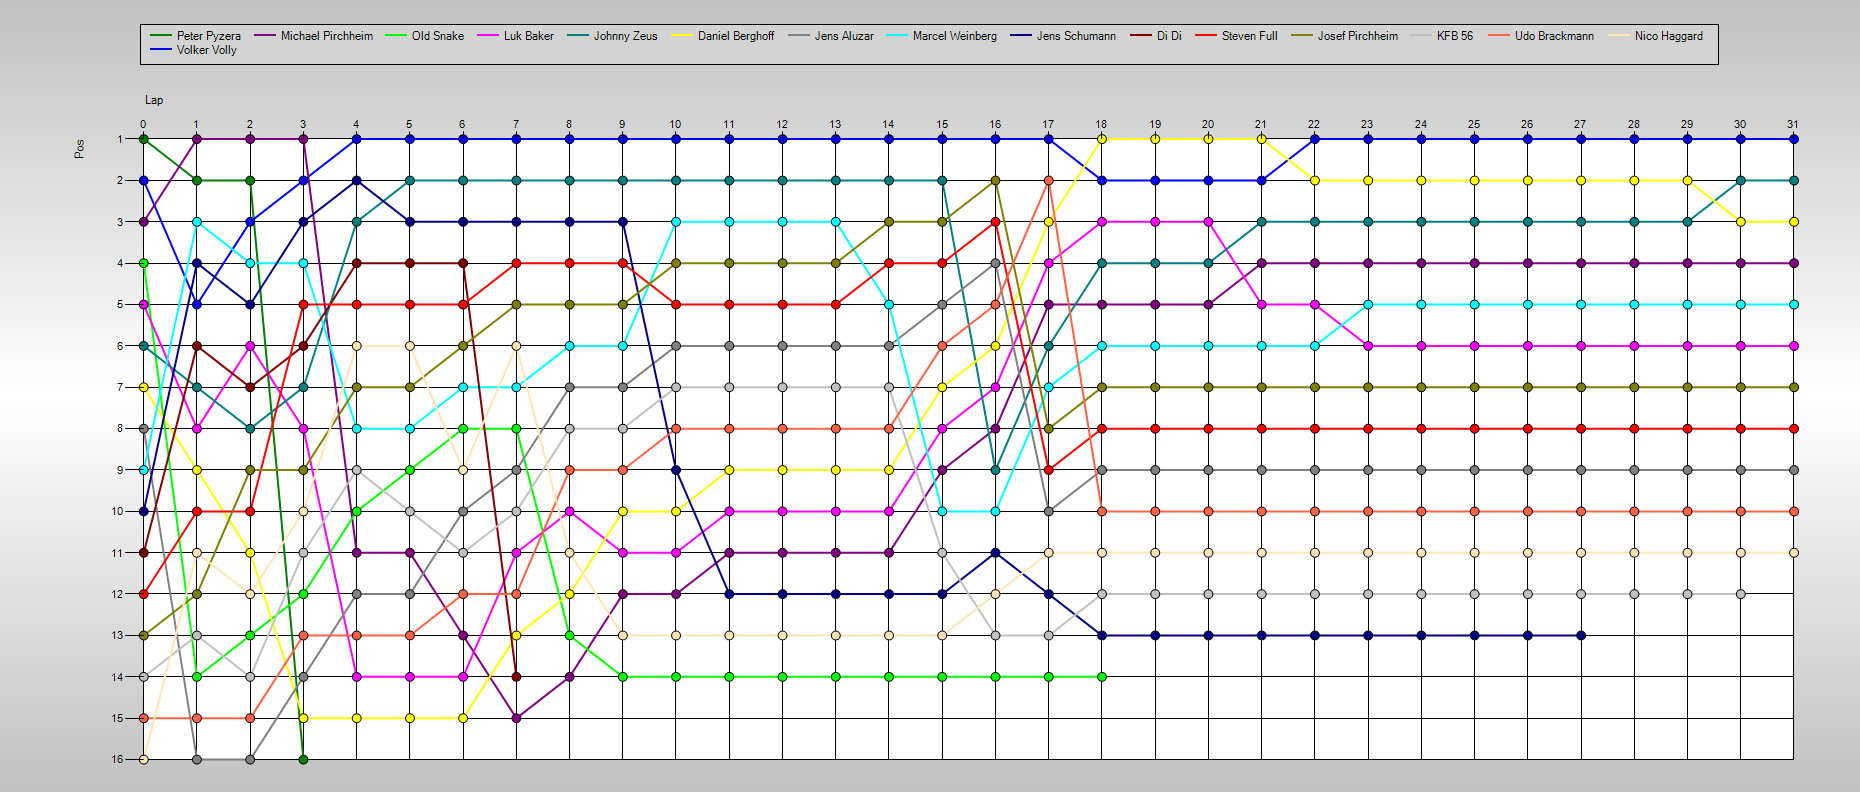This screenshot has width=1860, height=792.
Task: Click the Lap axis title
Action: pos(154,100)
